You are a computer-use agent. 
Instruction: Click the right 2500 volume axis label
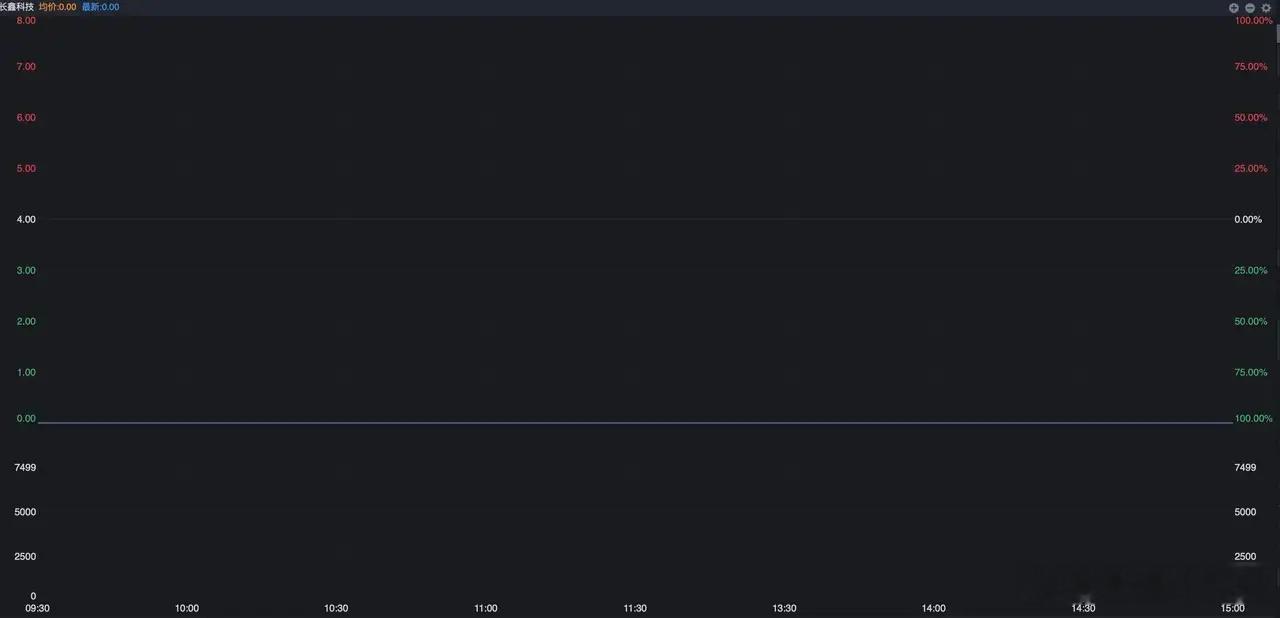pyautogui.click(x=1245, y=556)
